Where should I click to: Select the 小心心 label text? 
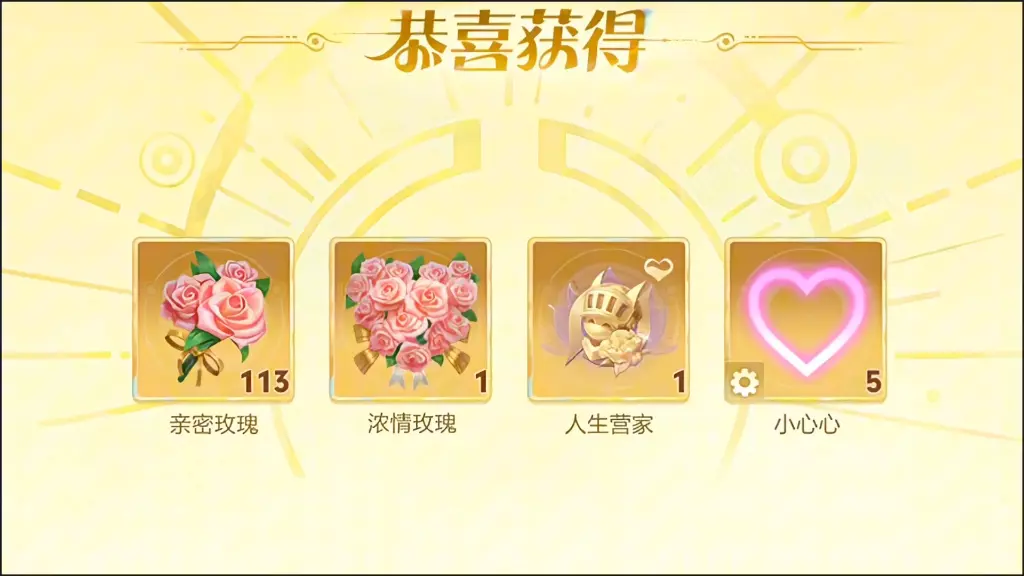(807, 424)
